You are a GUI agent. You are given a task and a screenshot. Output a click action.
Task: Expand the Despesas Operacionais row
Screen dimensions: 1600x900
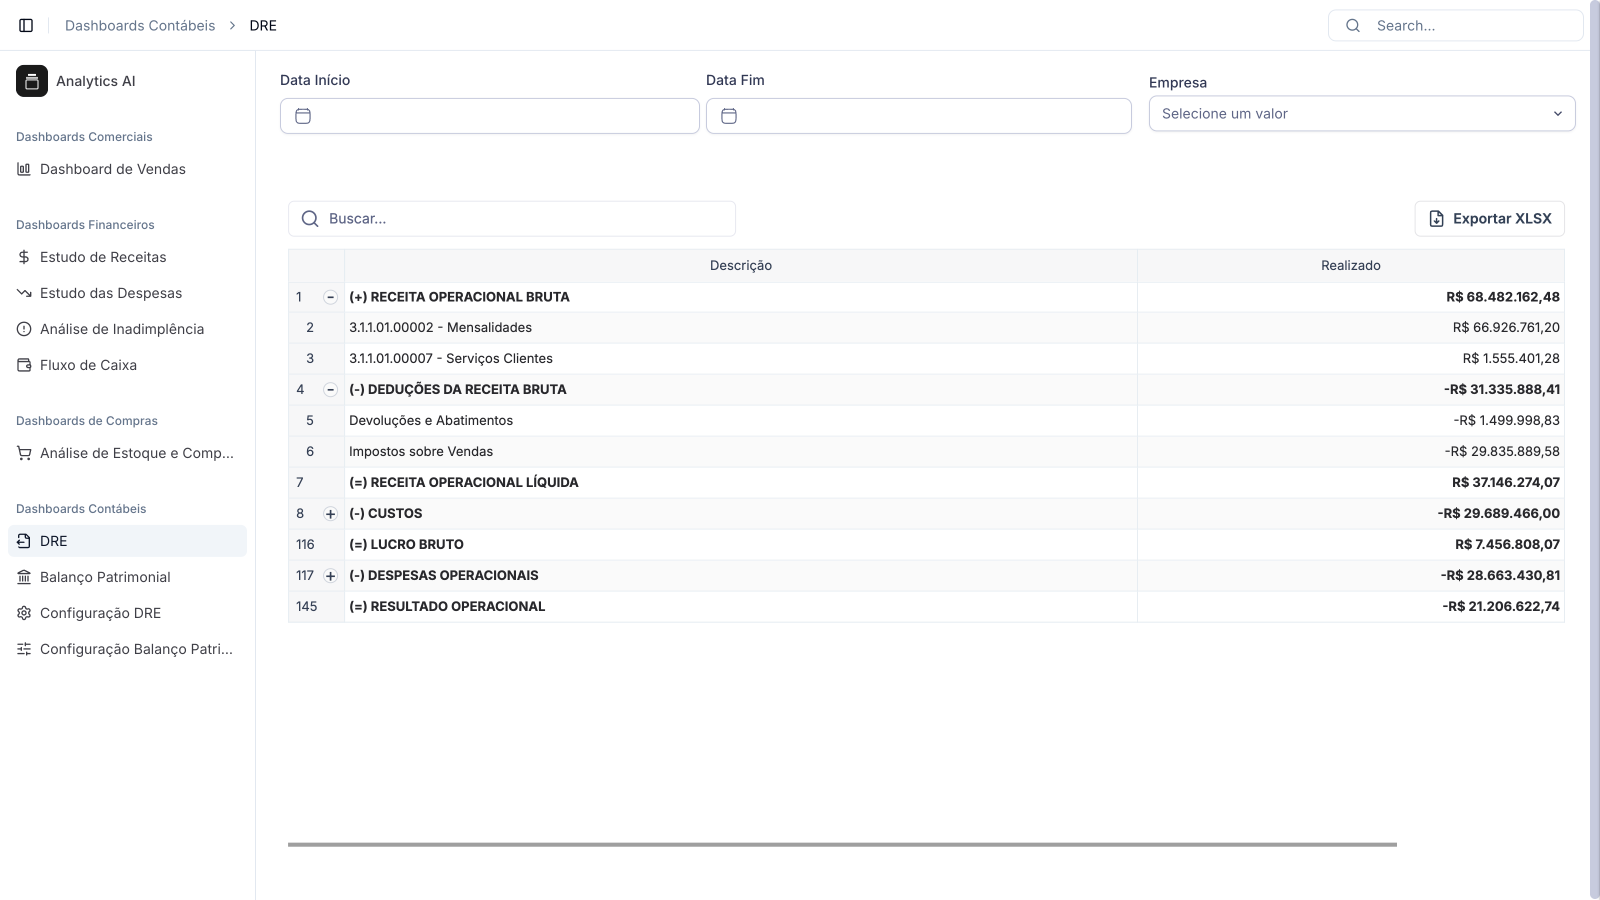[330, 576]
